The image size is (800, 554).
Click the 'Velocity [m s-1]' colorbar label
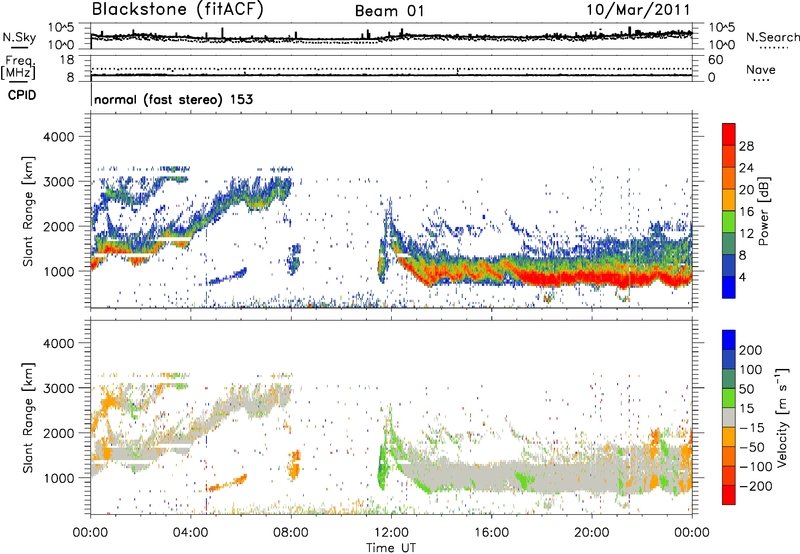coord(783,417)
